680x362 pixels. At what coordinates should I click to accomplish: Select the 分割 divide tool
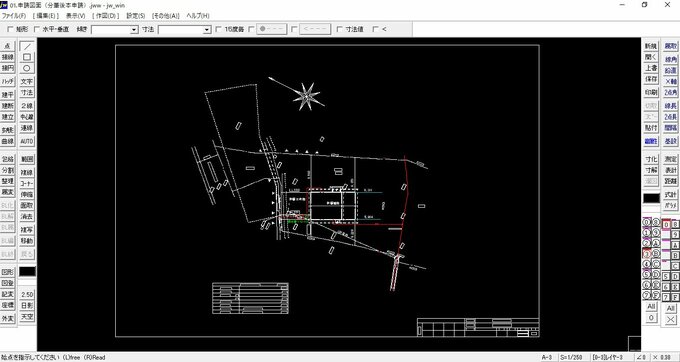click(7, 170)
